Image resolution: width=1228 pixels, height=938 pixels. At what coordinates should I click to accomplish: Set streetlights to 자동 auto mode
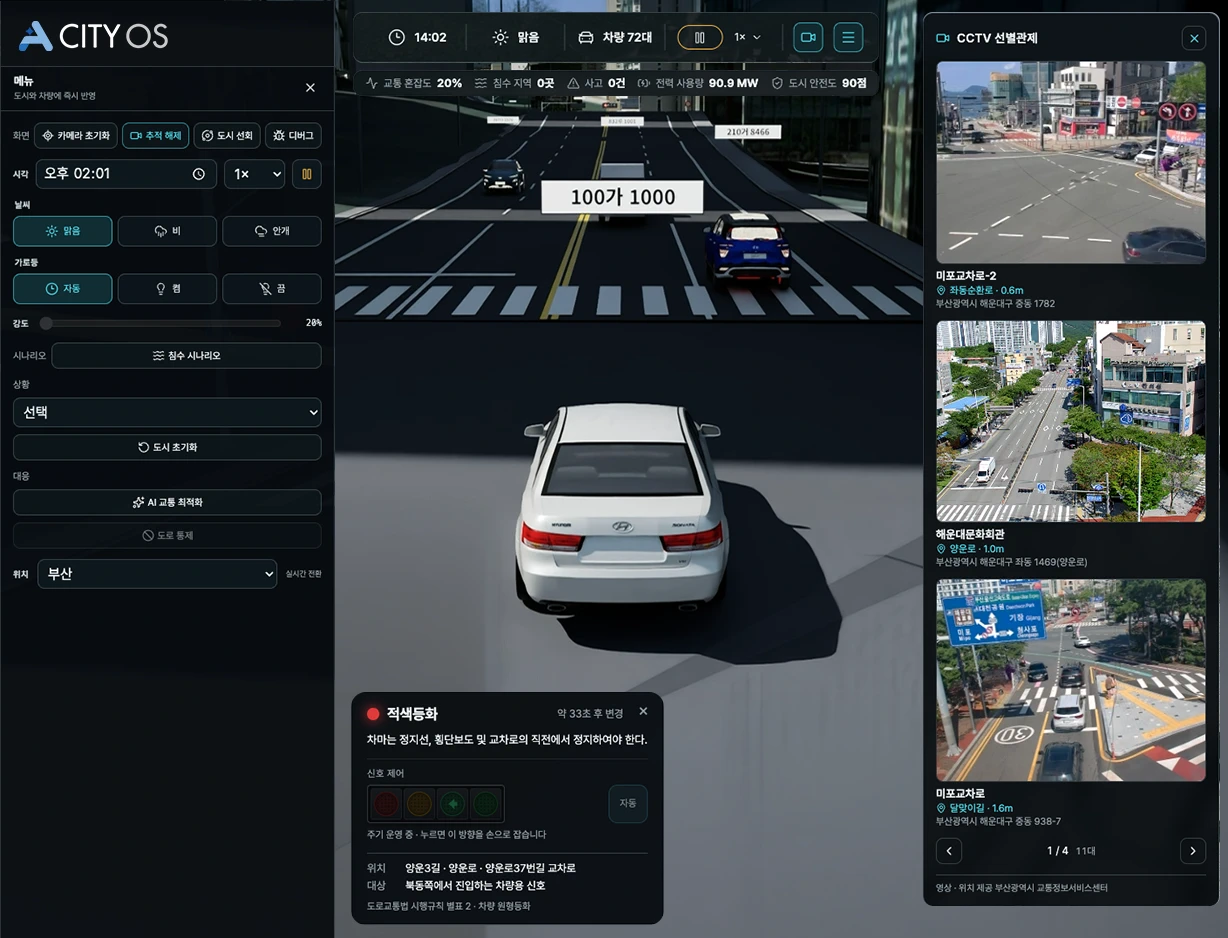click(63, 288)
